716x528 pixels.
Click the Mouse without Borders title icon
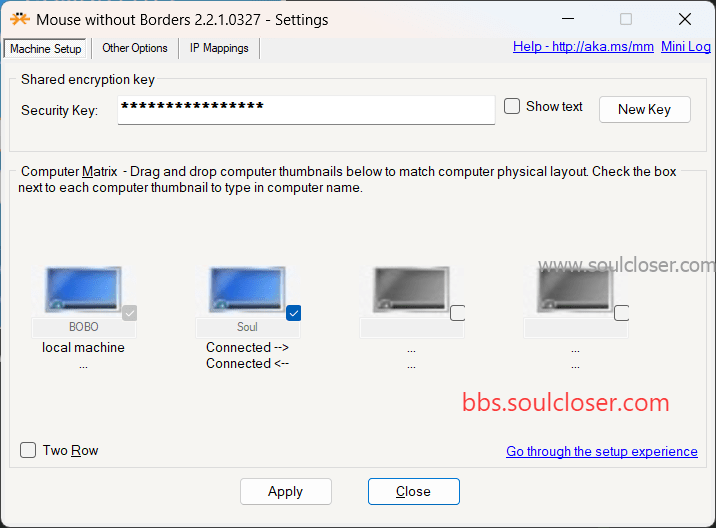20,19
